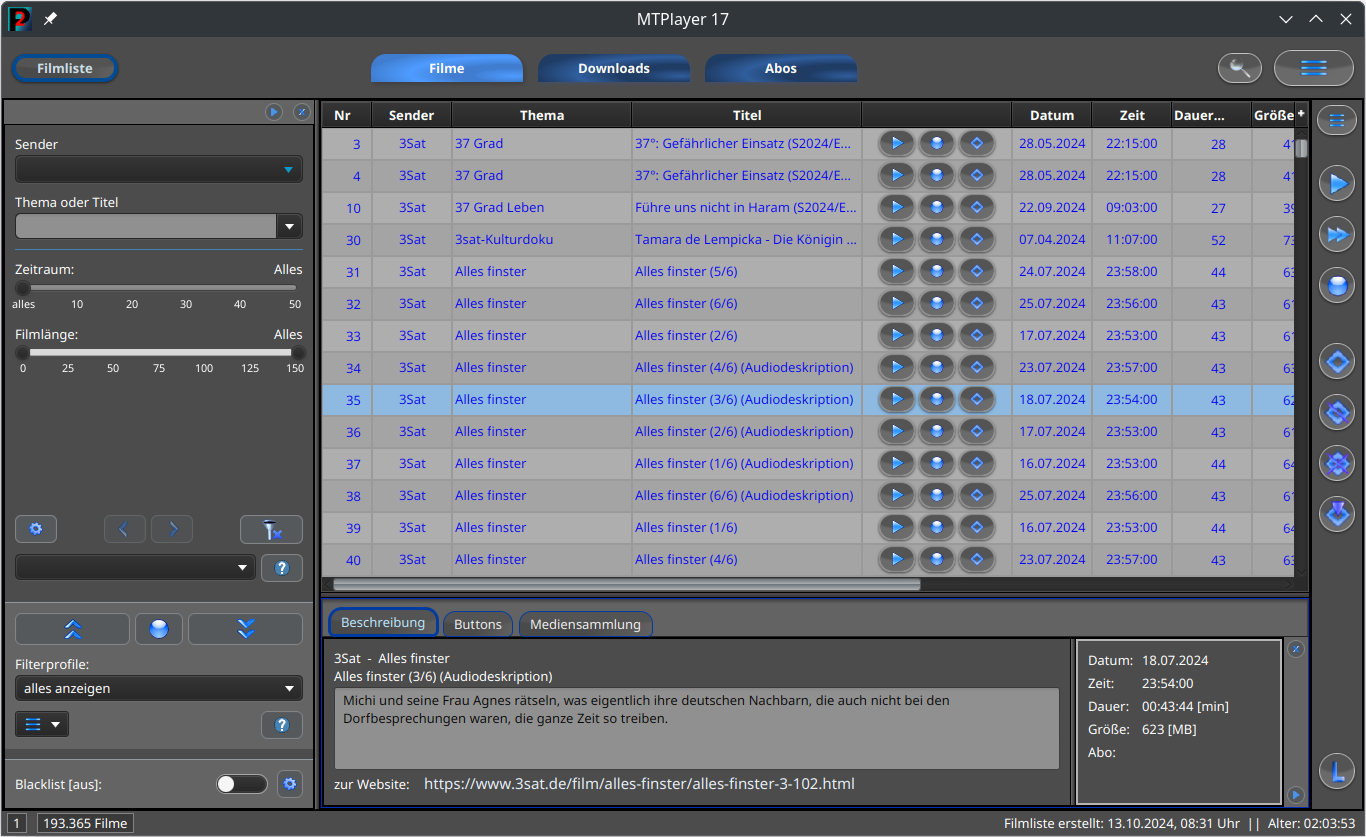Image resolution: width=1366 pixels, height=837 pixels.
Task: Switch to the Abos tab
Action: pyautogui.click(x=781, y=68)
